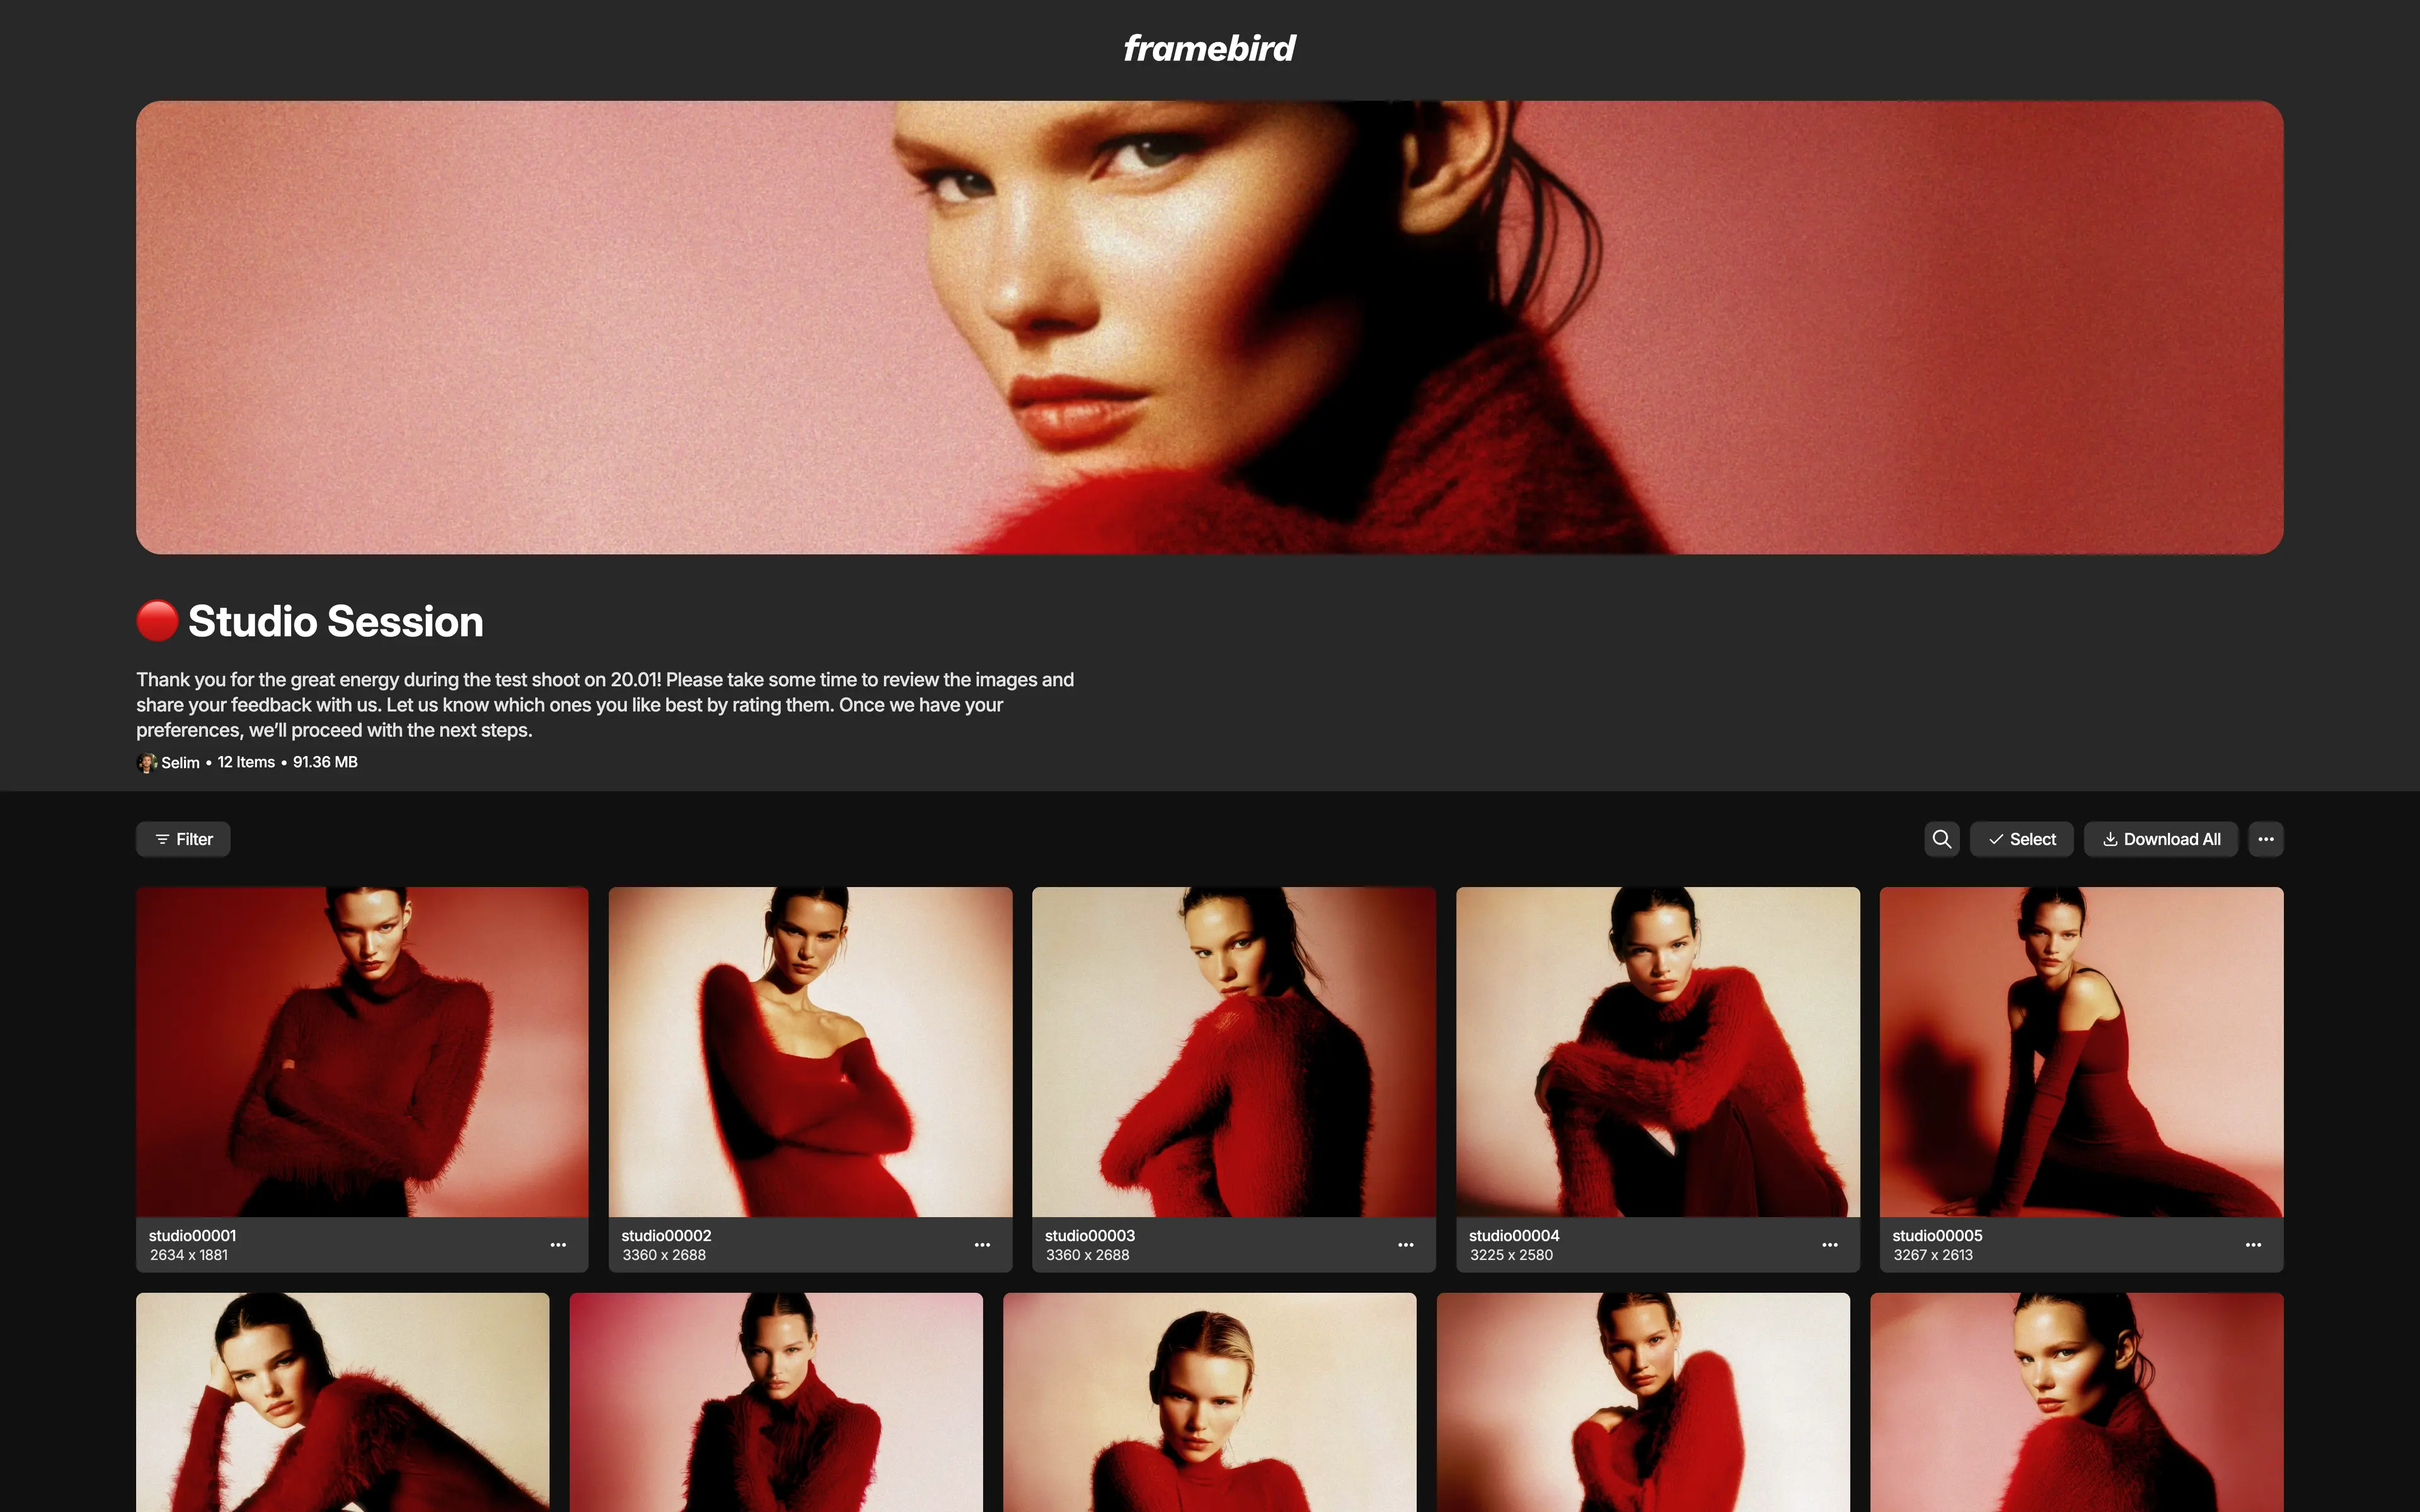2420x1512 pixels.
Task: Open options menu for studio00003
Action: coord(1405,1245)
